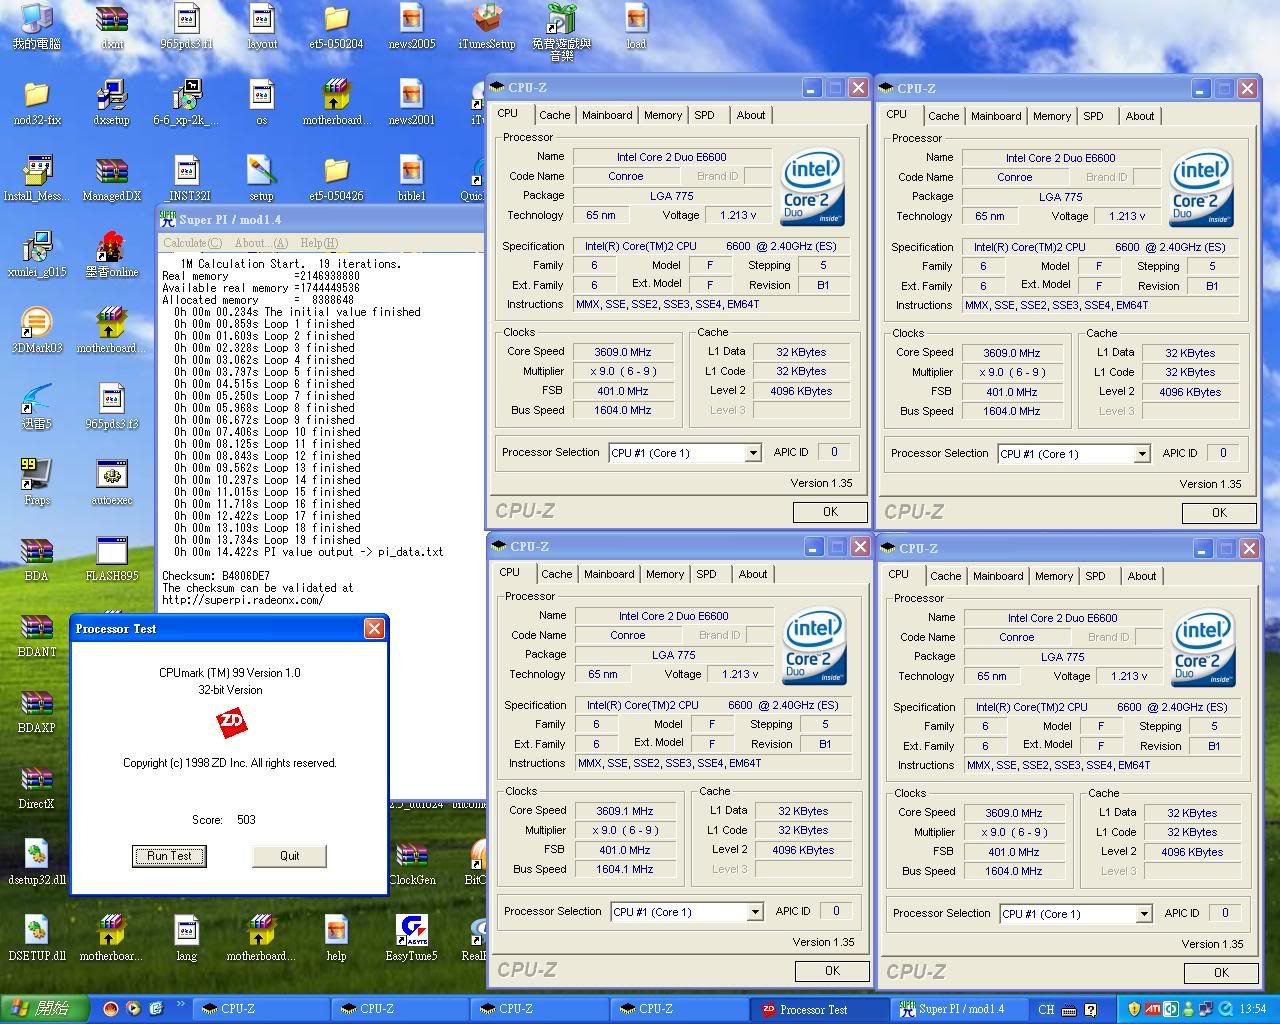Launch the 迅雷5 shortcut icon
This screenshot has width=1280, height=1024.
click(37, 407)
